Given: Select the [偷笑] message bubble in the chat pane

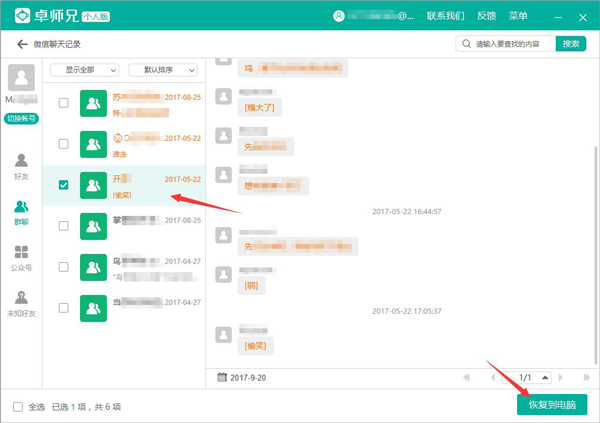Looking at the screenshot, I should point(256,346).
